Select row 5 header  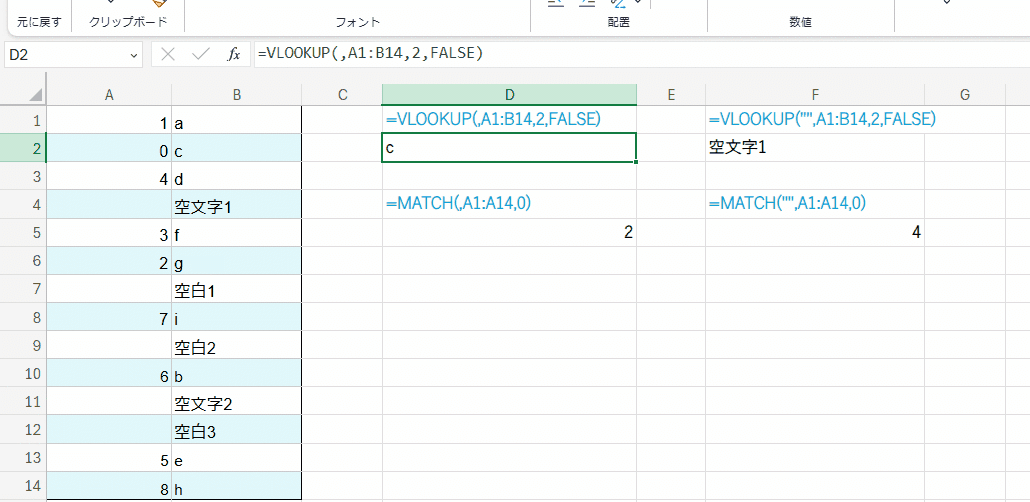(x=23, y=233)
